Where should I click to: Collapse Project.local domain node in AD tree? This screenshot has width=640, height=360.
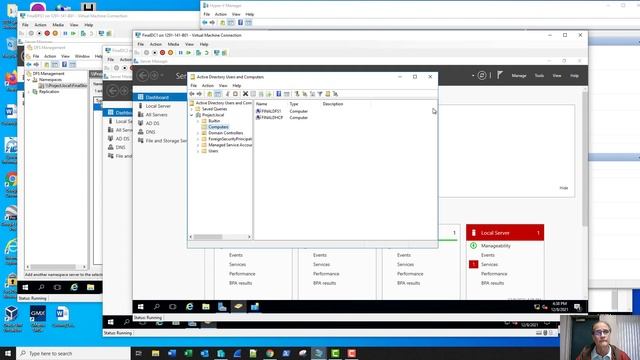[192, 115]
